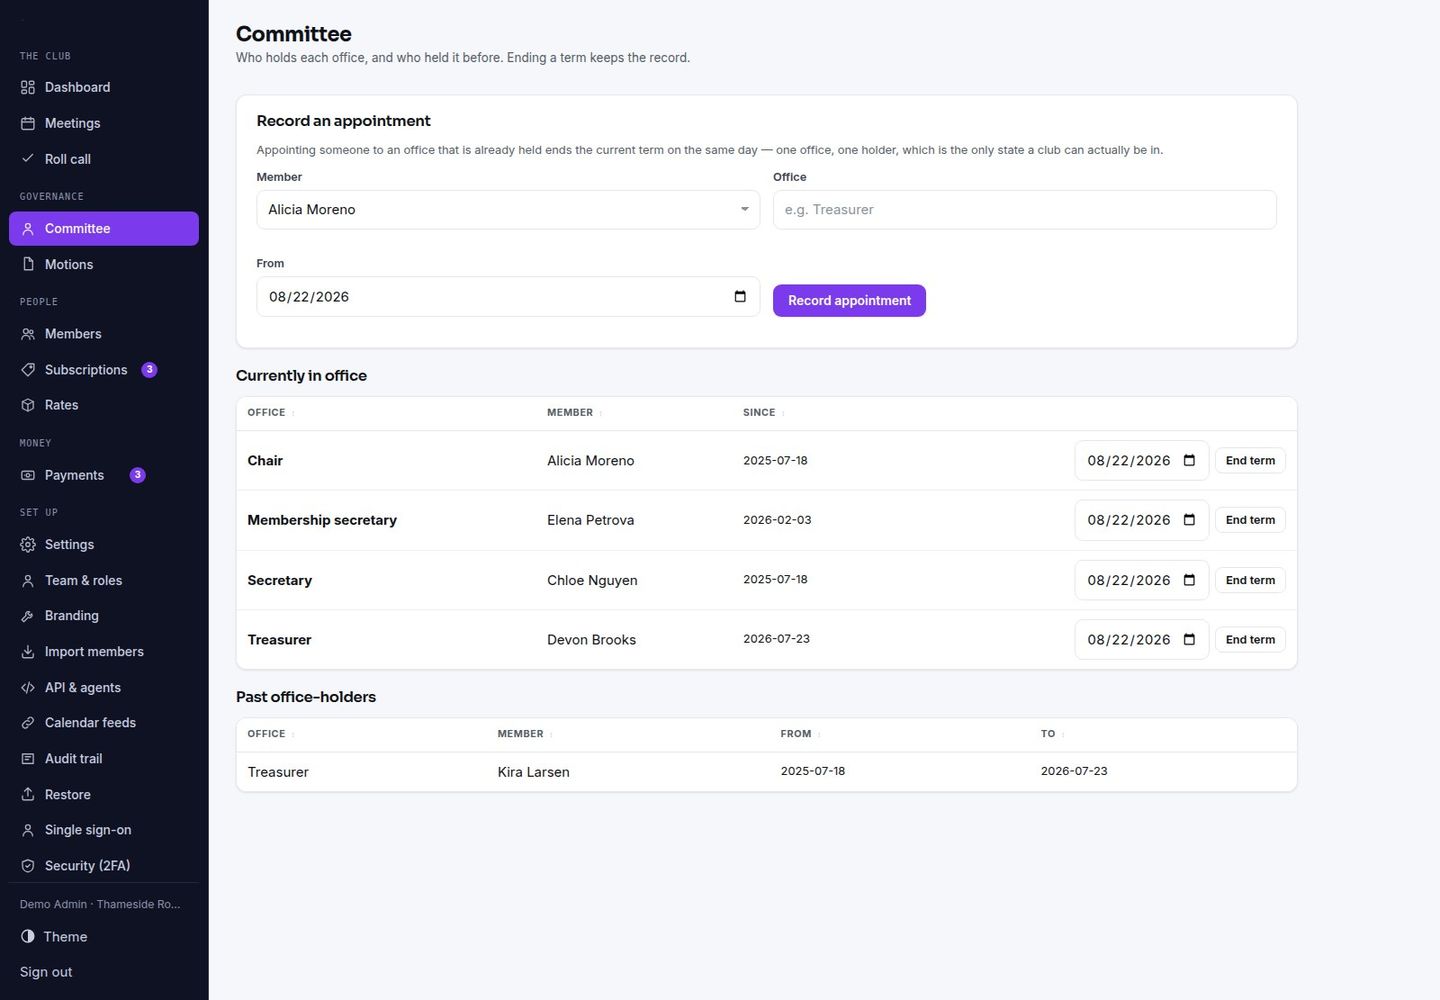Sort current offices by MEMBER column

click(575, 413)
